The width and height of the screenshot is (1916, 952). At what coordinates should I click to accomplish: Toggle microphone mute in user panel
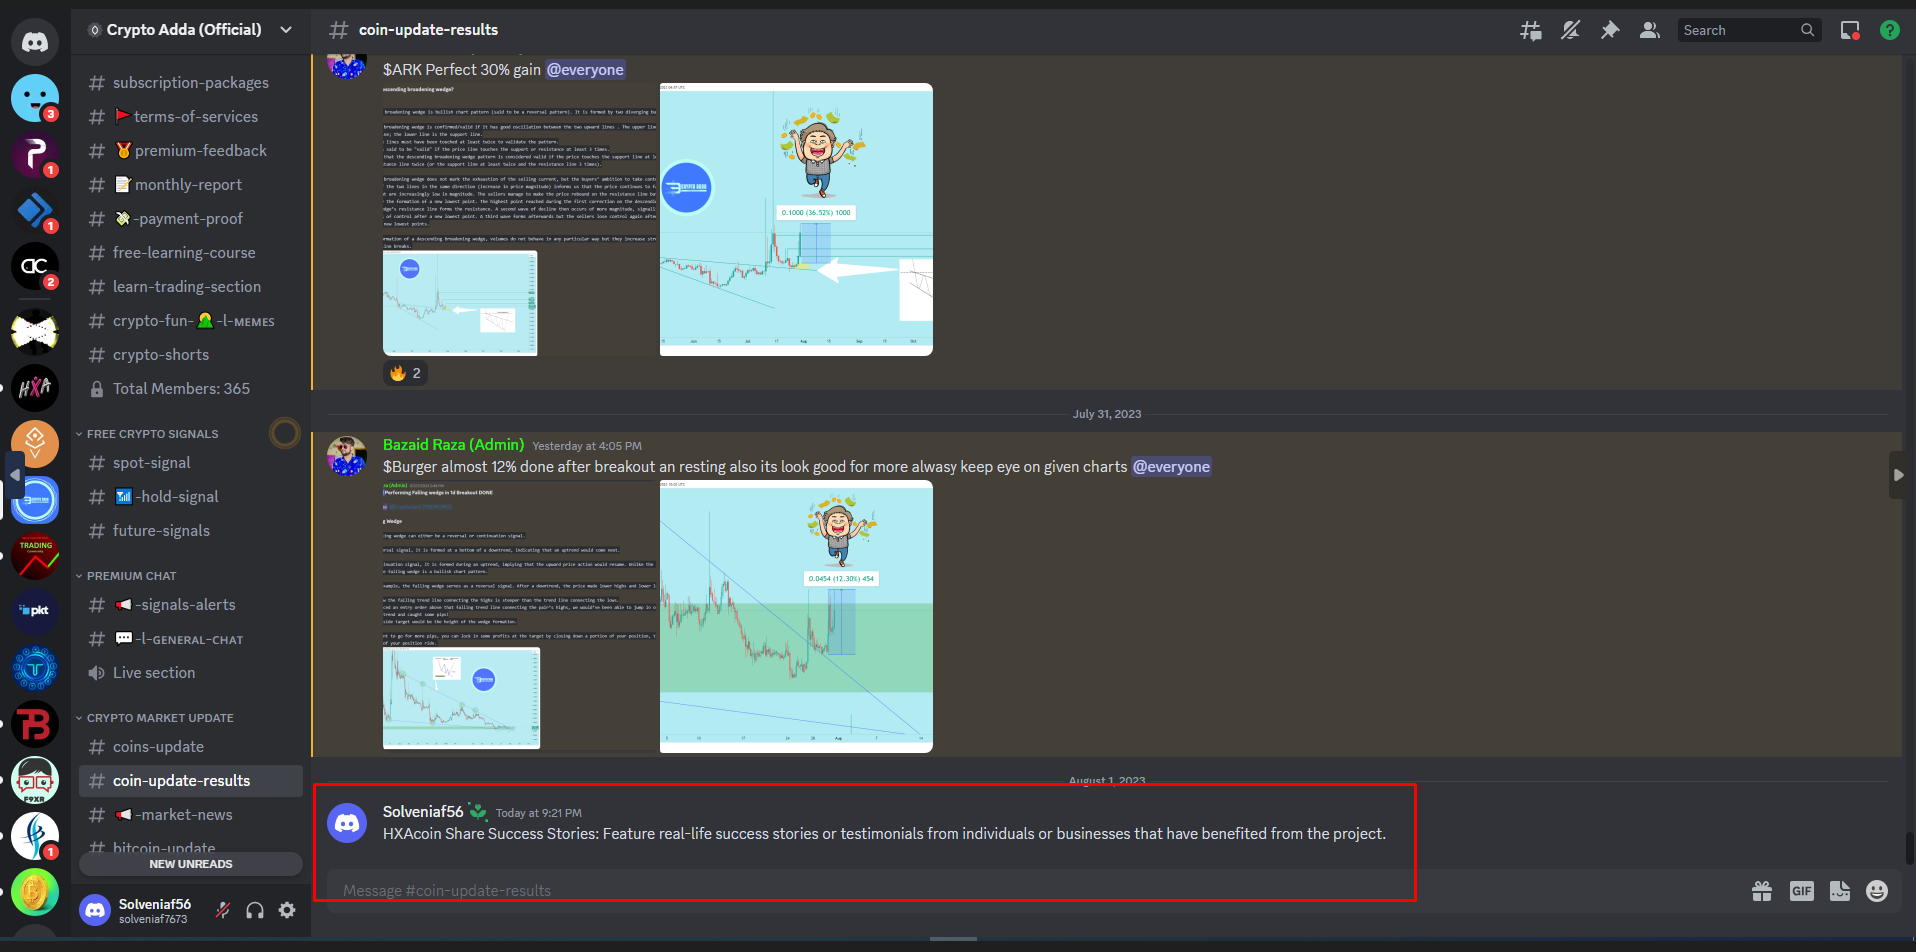tap(223, 910)
